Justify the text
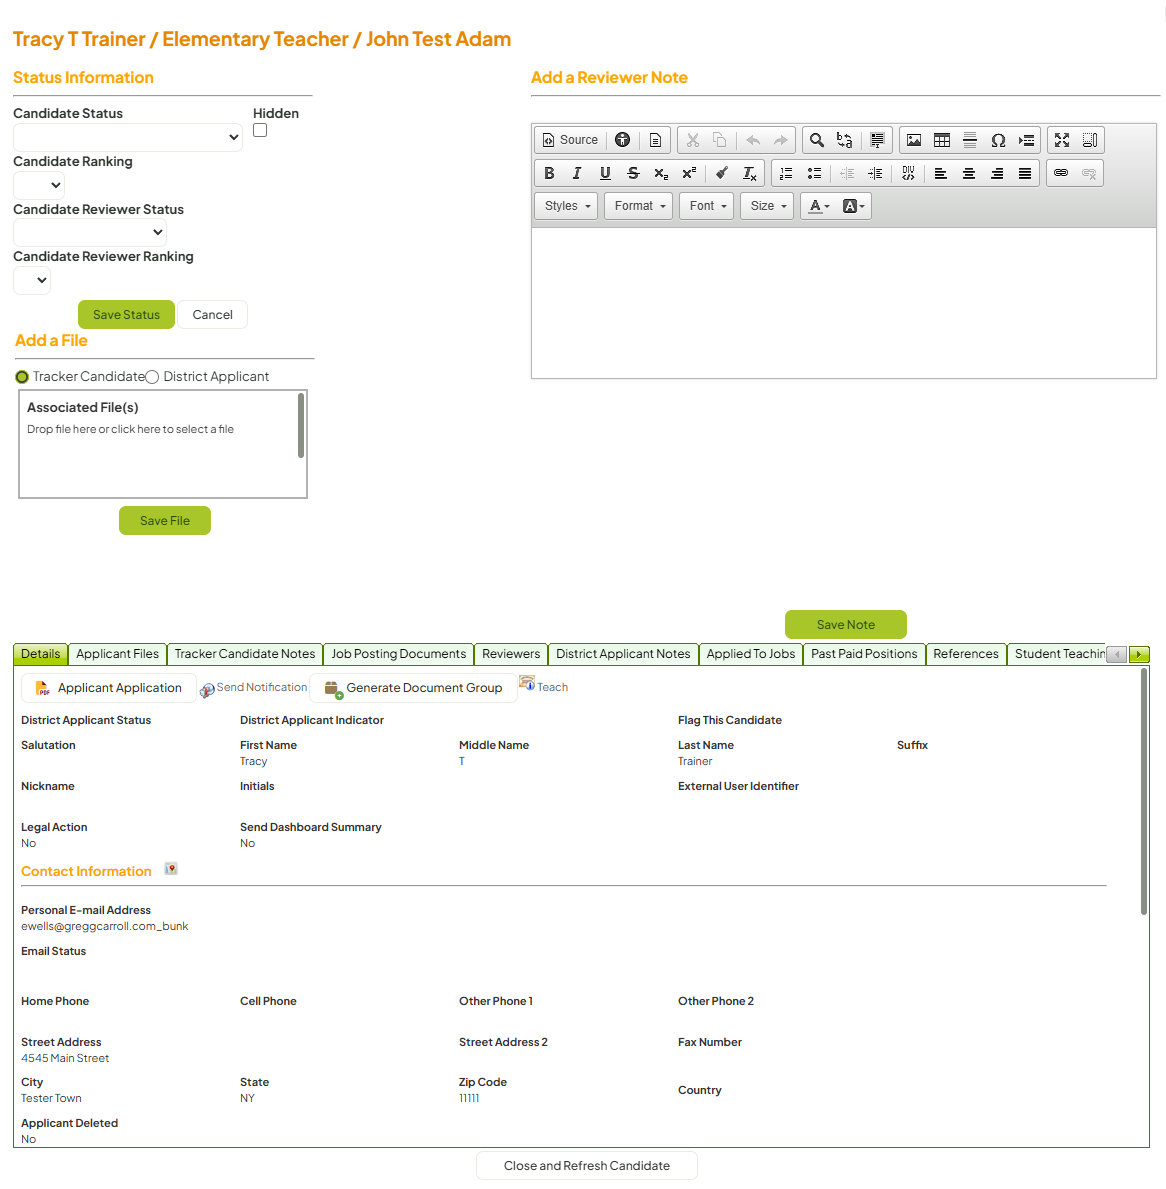The image size is (1166, 1189). 1025,174
